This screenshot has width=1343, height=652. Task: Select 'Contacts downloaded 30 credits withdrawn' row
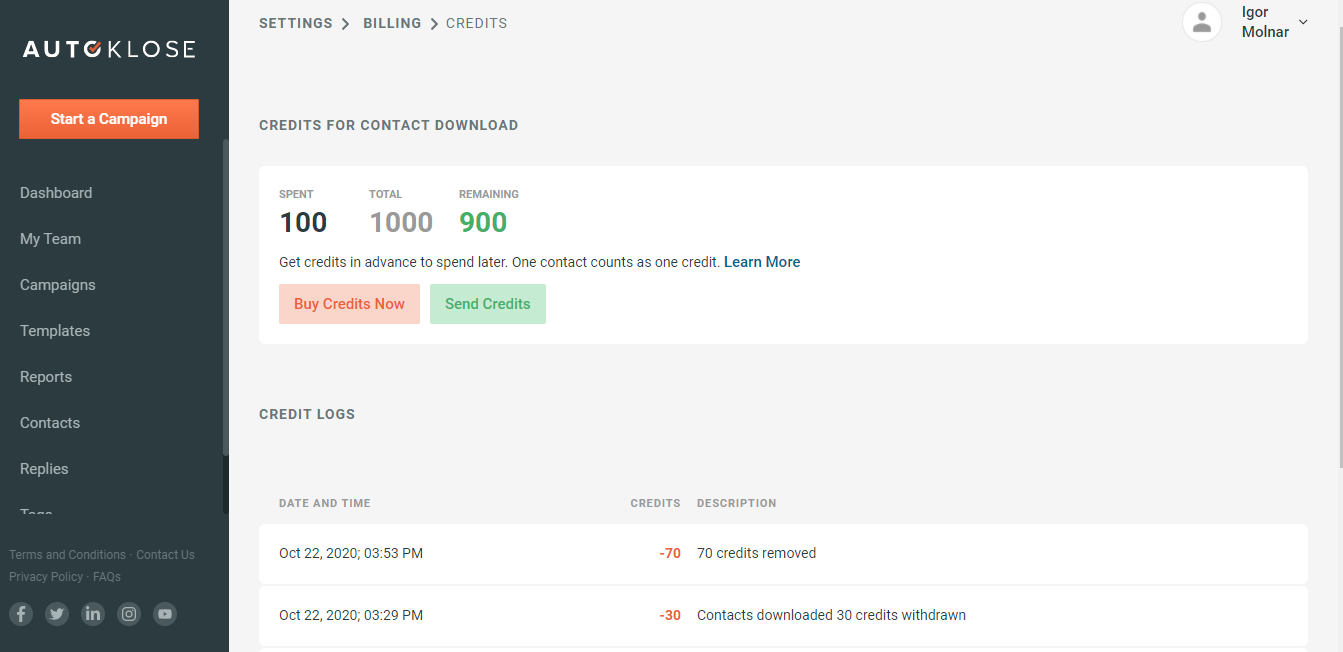(783, 616)
